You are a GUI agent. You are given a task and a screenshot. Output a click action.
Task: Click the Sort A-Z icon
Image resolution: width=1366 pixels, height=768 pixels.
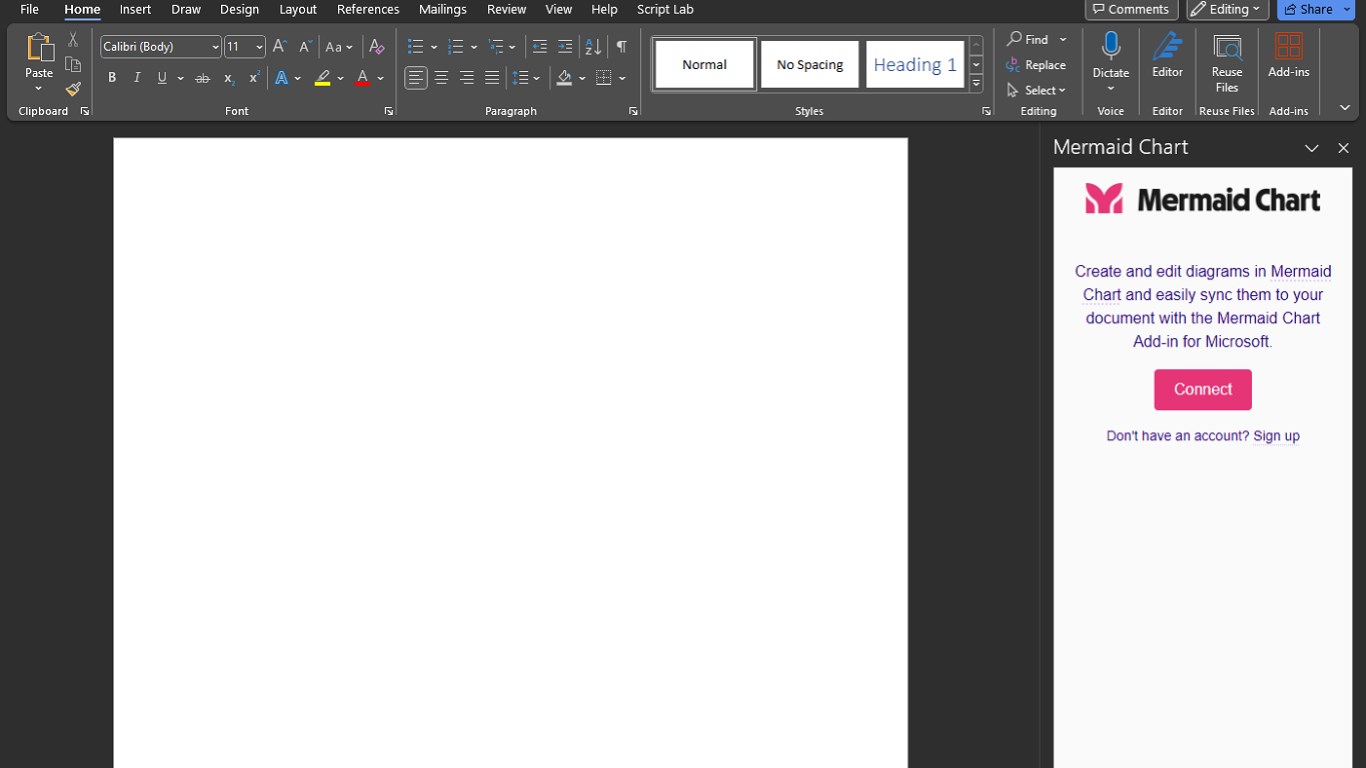pos(593,47)
